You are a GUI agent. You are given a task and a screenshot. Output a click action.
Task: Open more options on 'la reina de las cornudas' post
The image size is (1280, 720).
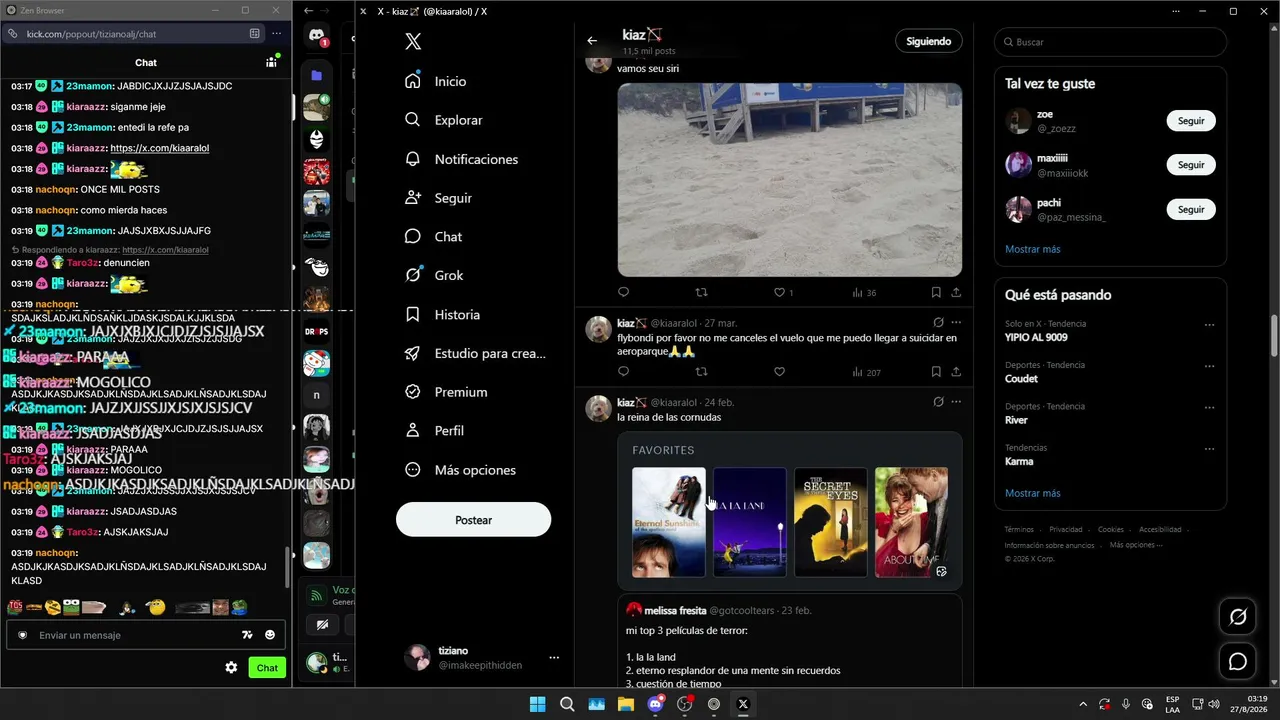pyautogui.click(x=956, y=402)
